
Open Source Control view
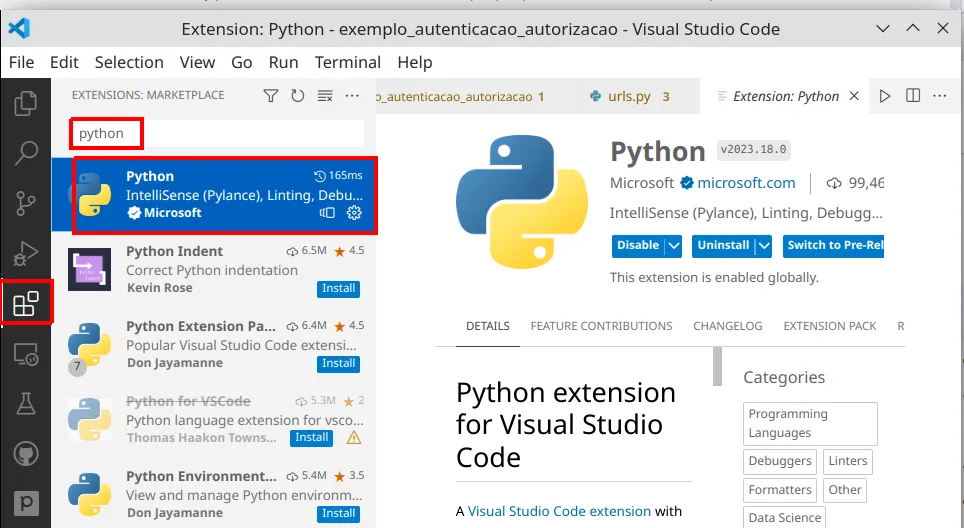[x=26, y=203]
